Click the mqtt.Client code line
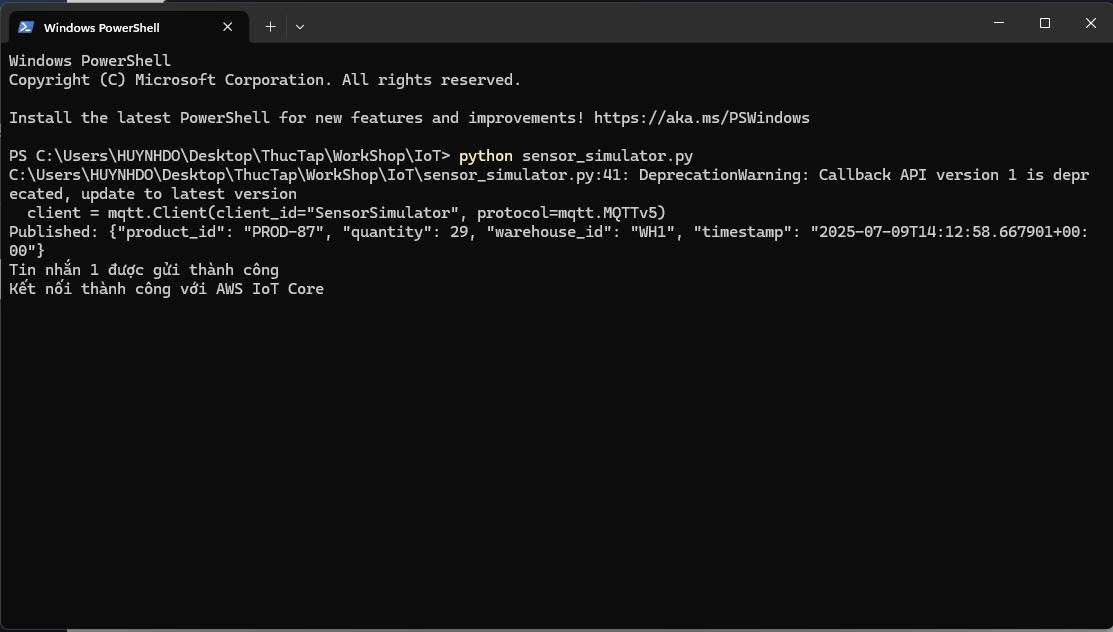 [x=346, y=213]
